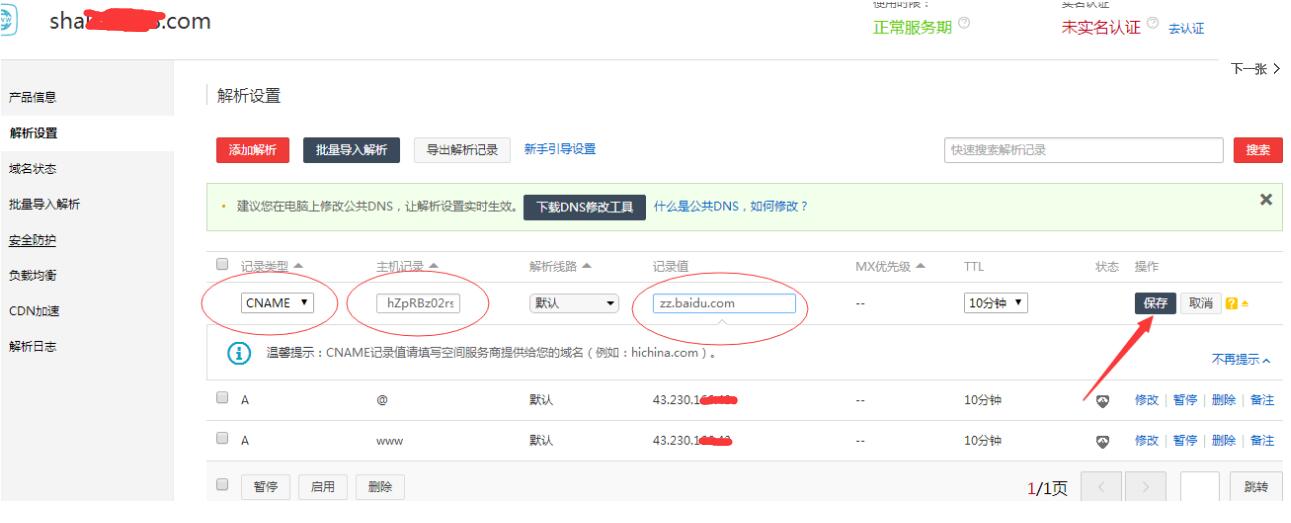The width and height of the screenshot is (1291, 523).
Task: Click the bottom 暂停 batch button
Action: point(265,487)
